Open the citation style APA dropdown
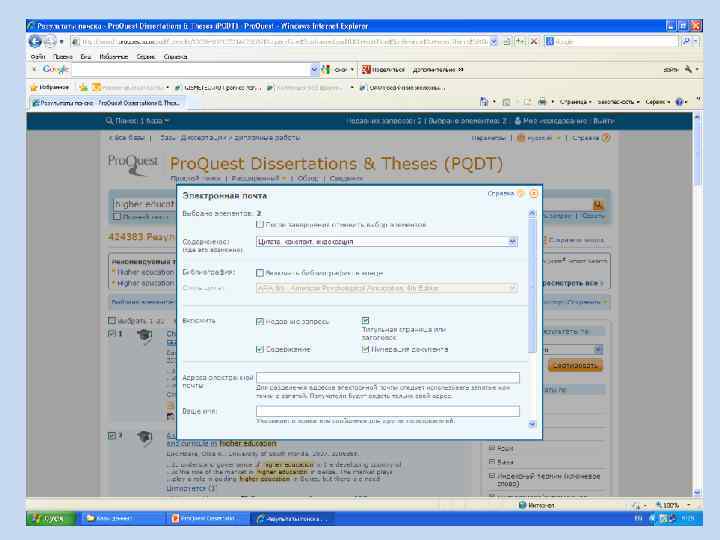The width and height of the screenshot is (720, 540). click(387, 288)
